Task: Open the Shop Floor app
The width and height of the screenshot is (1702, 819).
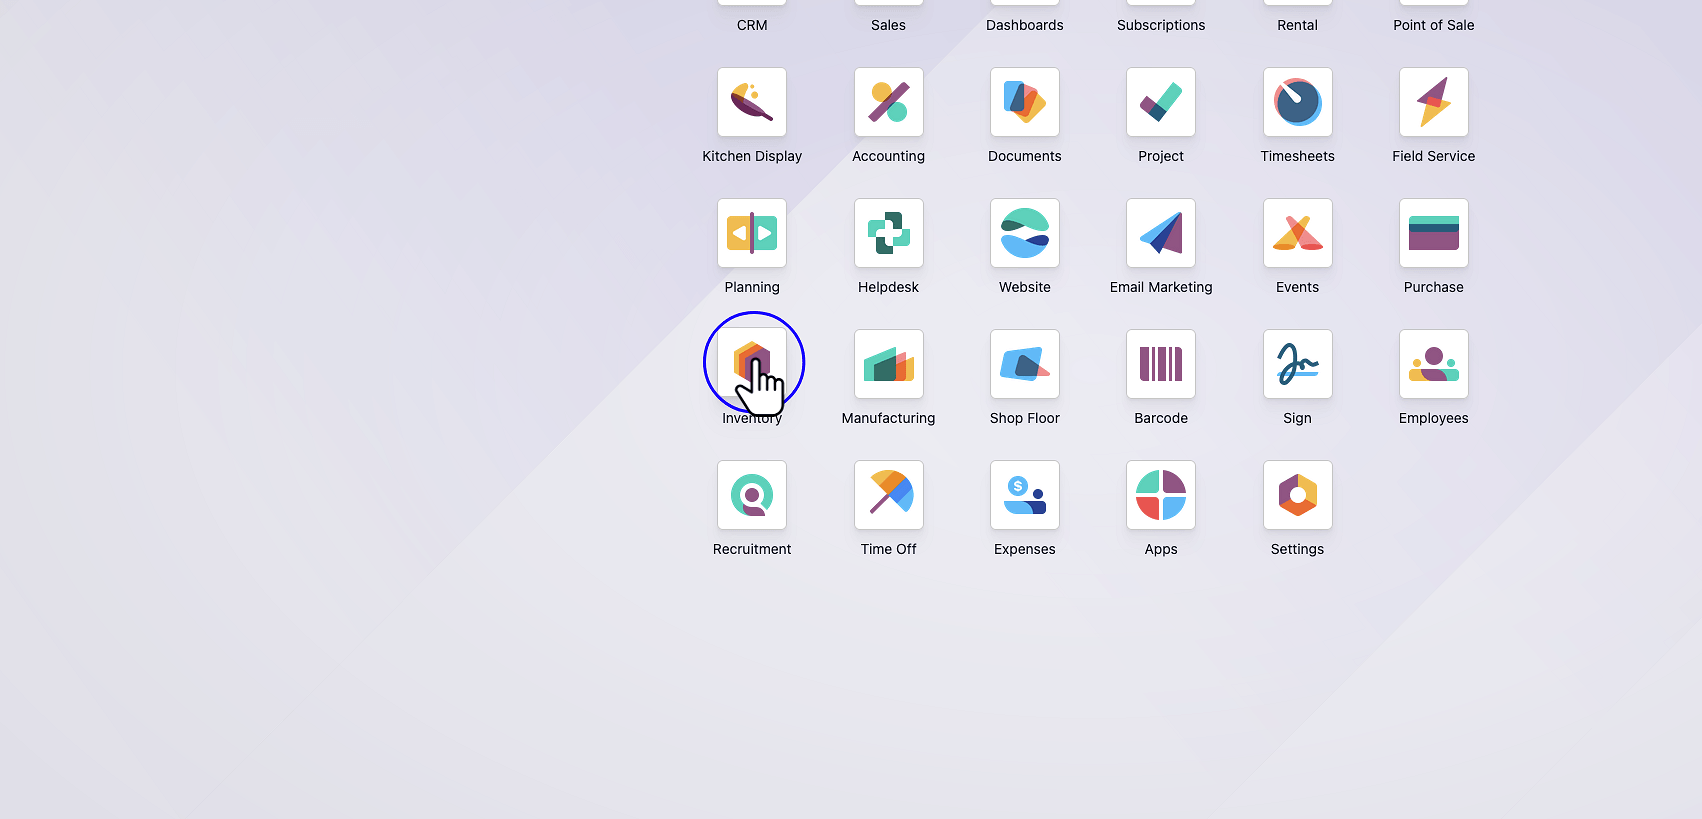Action: coord(1025,364)
